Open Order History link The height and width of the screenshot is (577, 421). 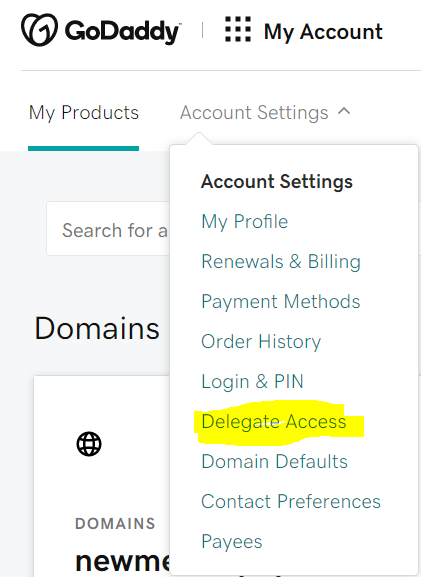click(261, 341)
